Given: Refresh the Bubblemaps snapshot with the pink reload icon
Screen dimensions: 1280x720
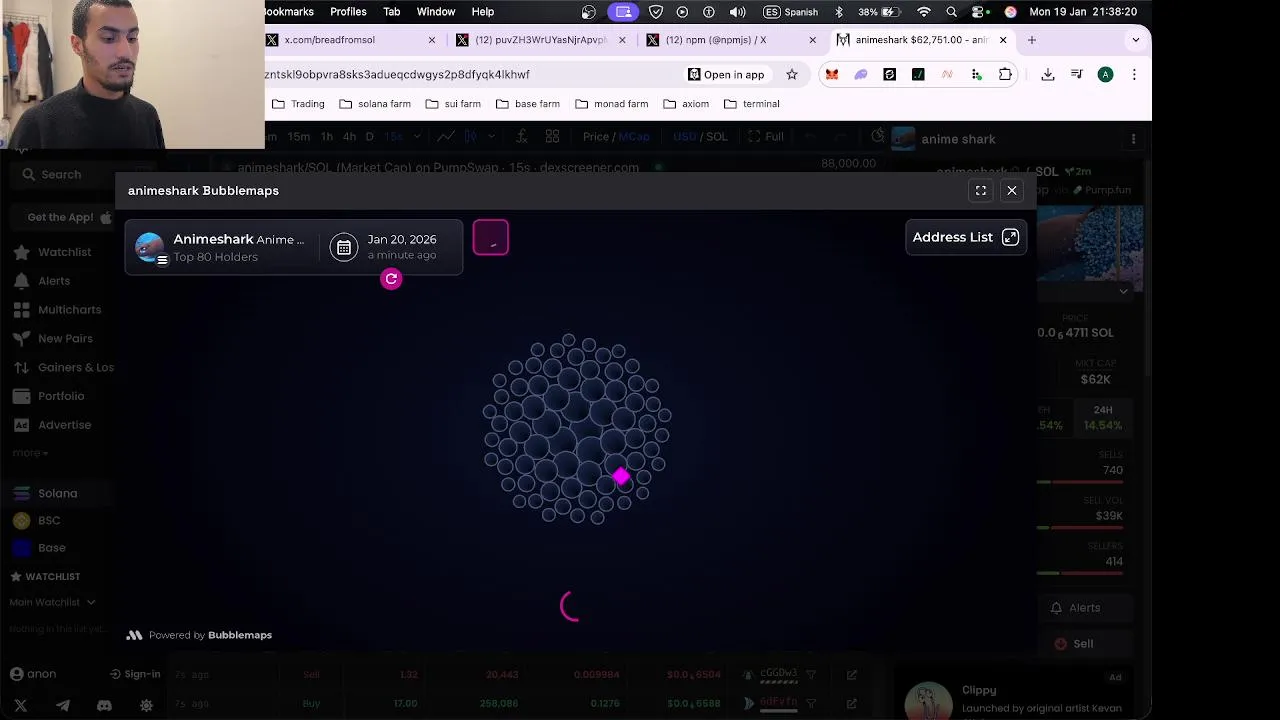Looking at the screenshot, I should tap(391, 279).
